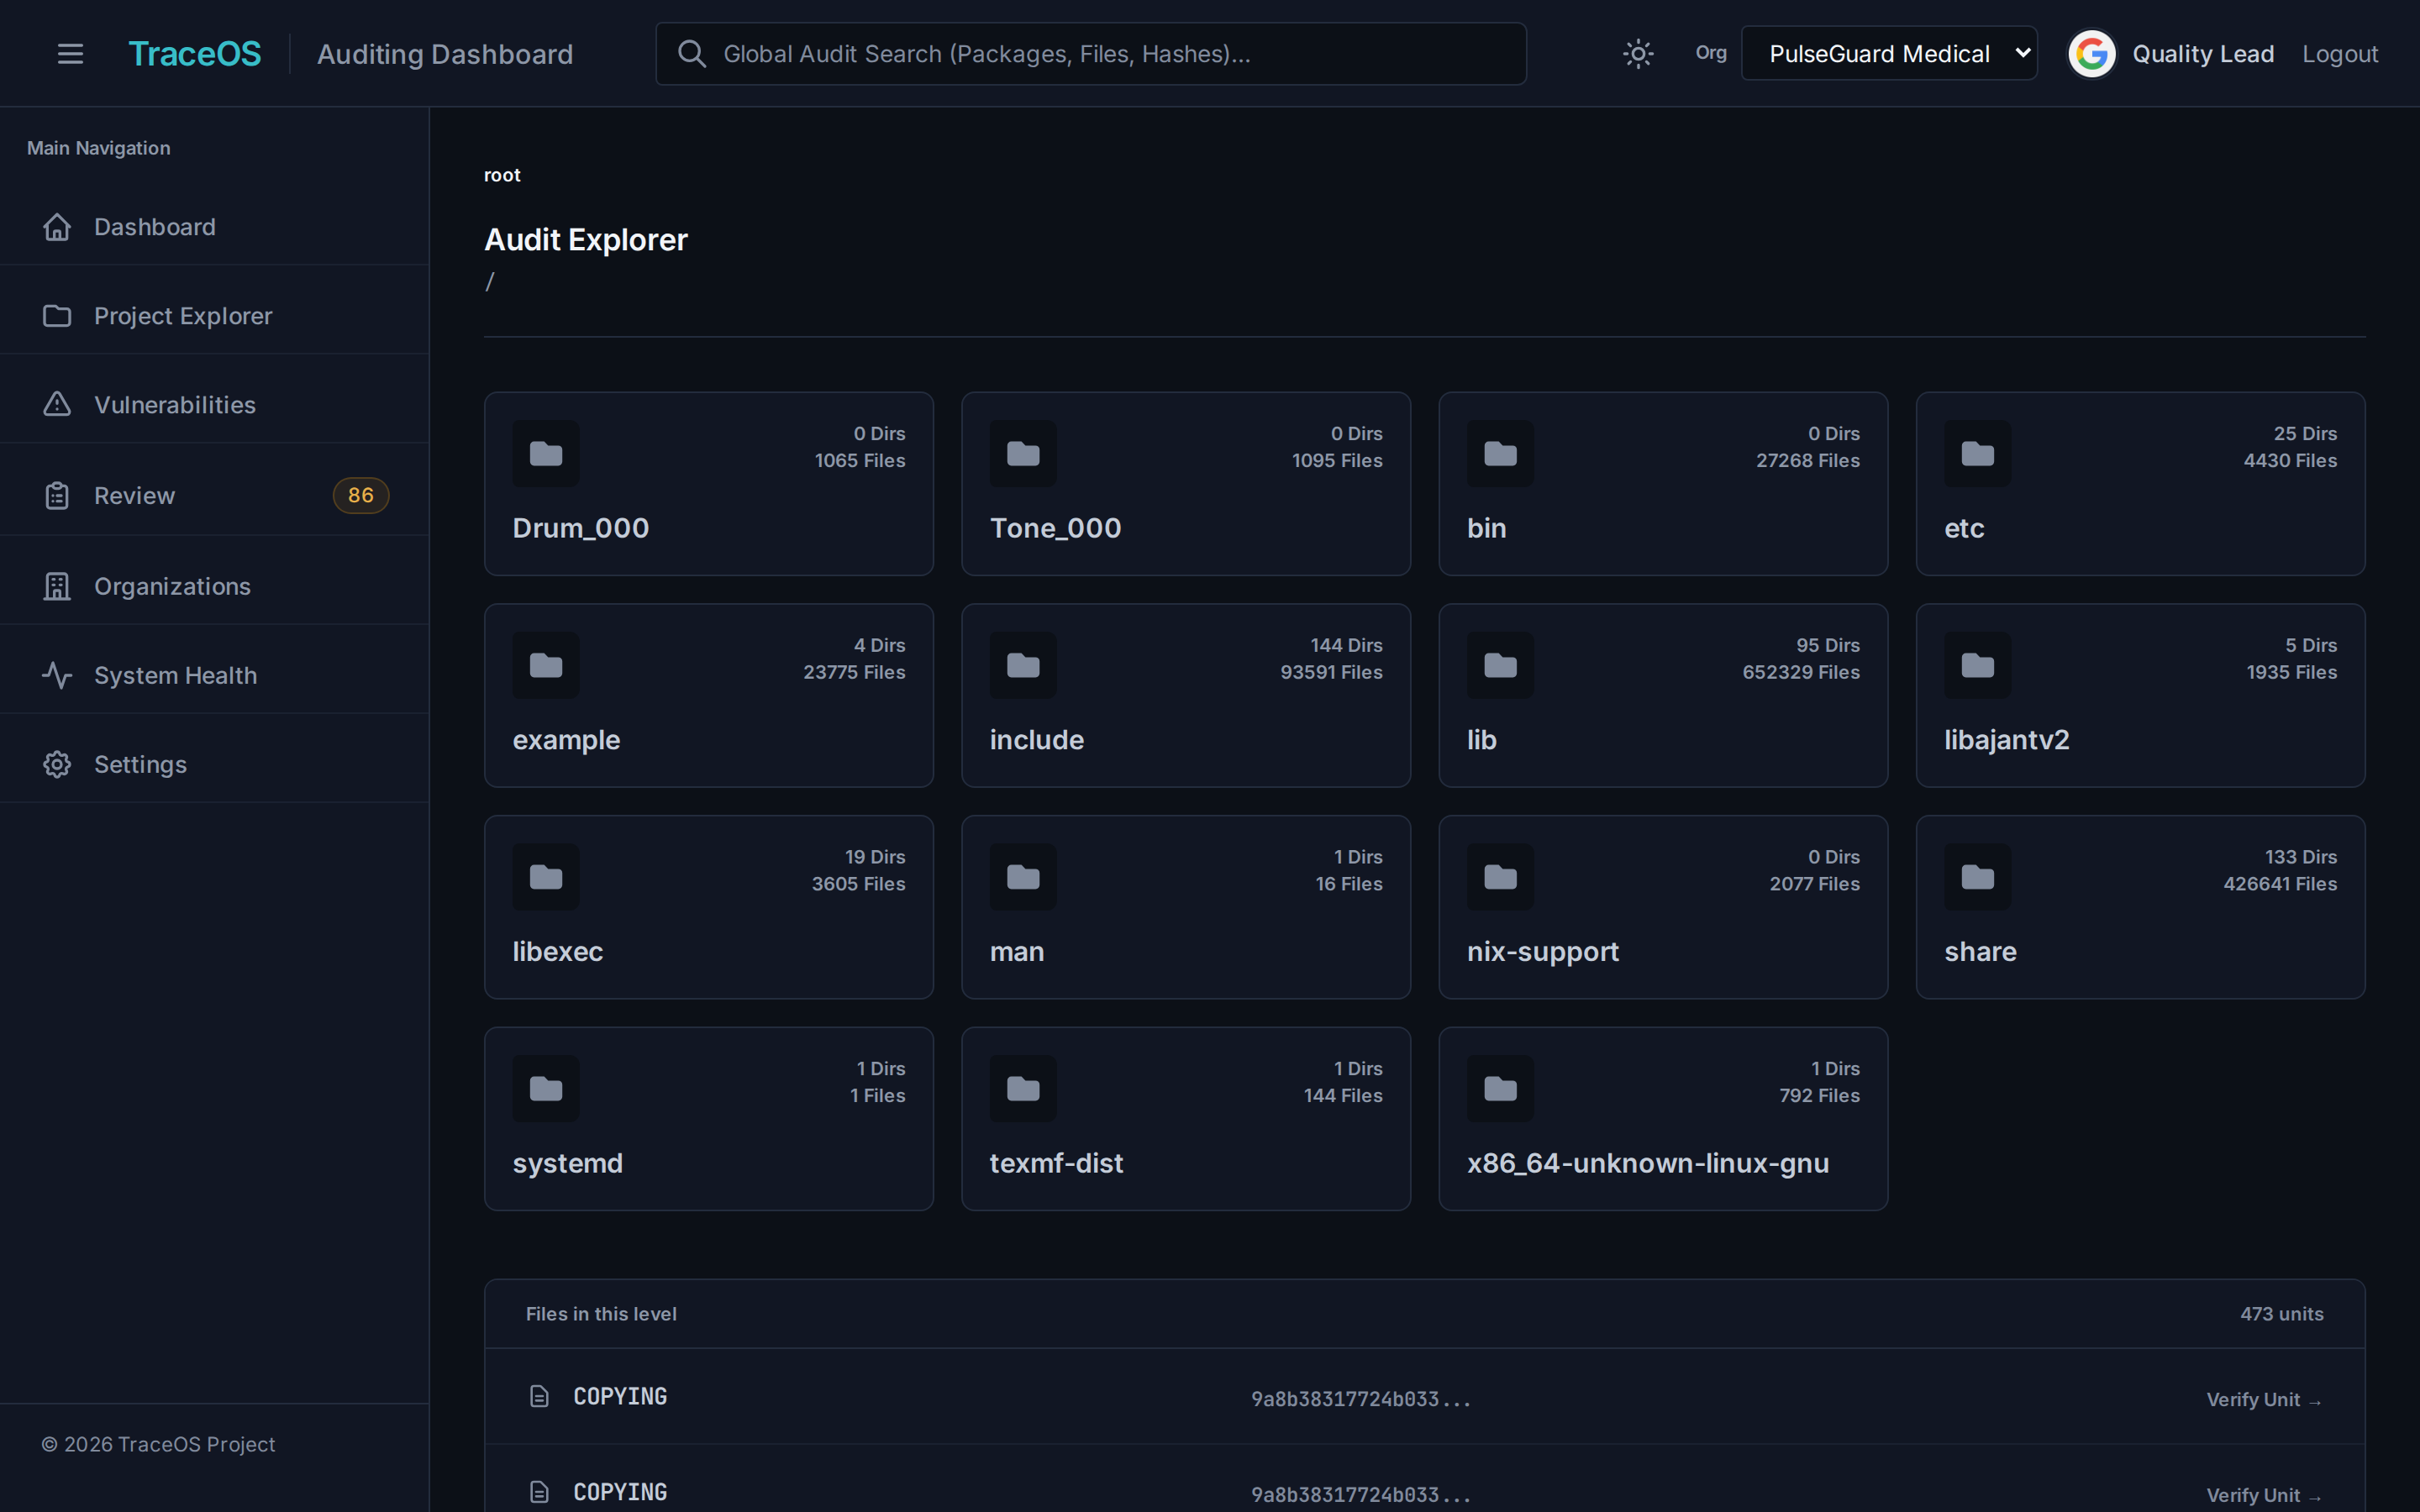Click the root breadcrumb
The height and width of the screenshot is (1512, 2420).
point(502,175)
